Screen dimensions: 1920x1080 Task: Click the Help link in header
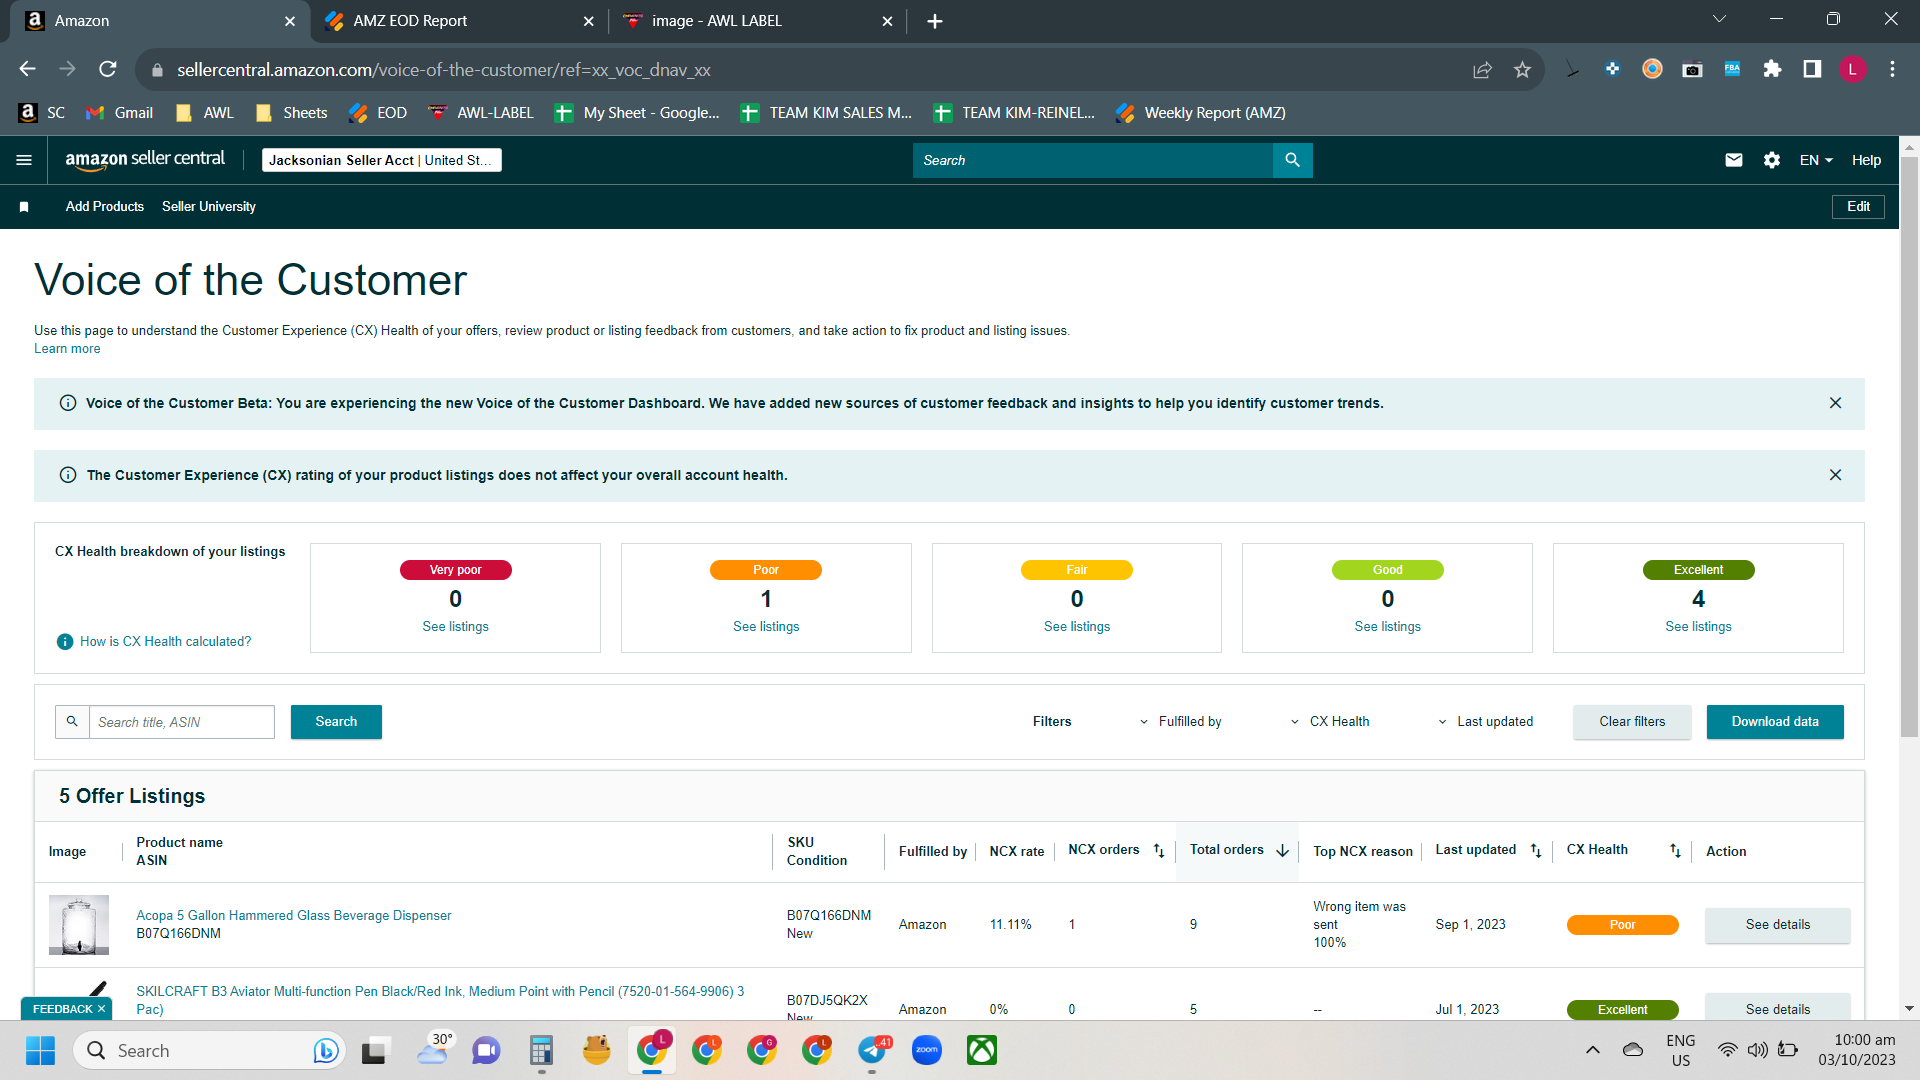1866,160
